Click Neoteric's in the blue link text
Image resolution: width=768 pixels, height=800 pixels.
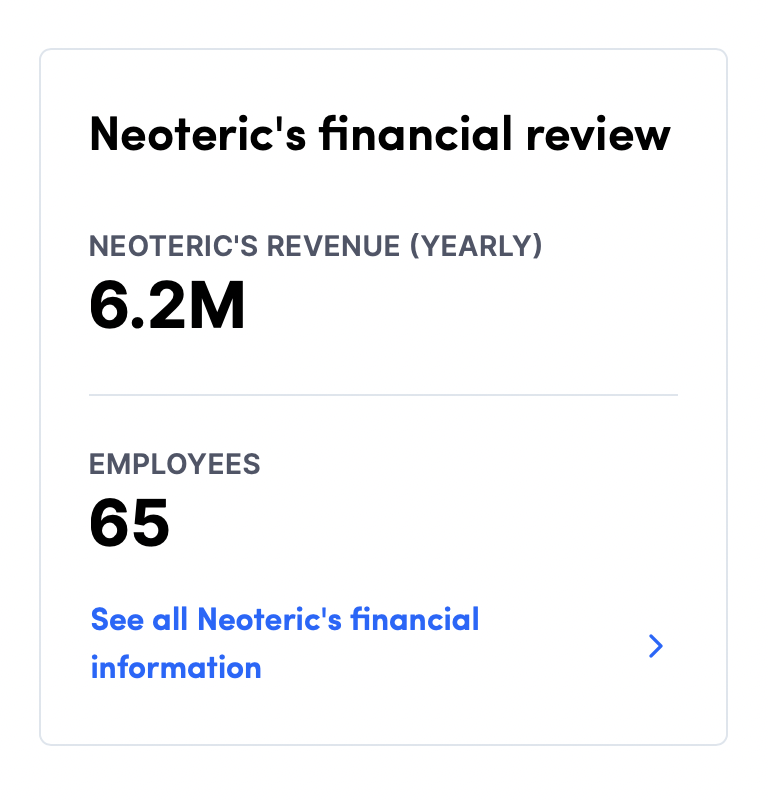pos(269,619)
